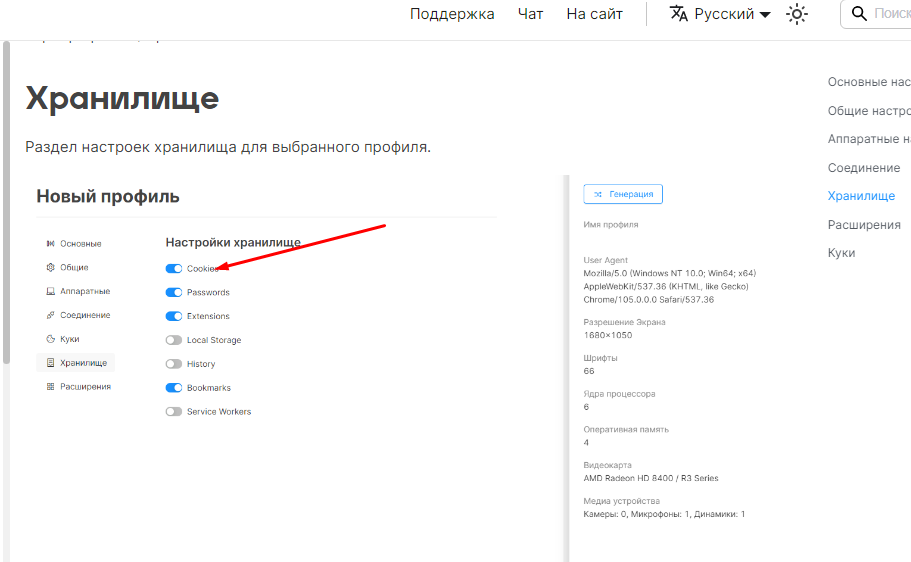
Task: Disable the Extensions storage toggle
Action: (174, 316)
